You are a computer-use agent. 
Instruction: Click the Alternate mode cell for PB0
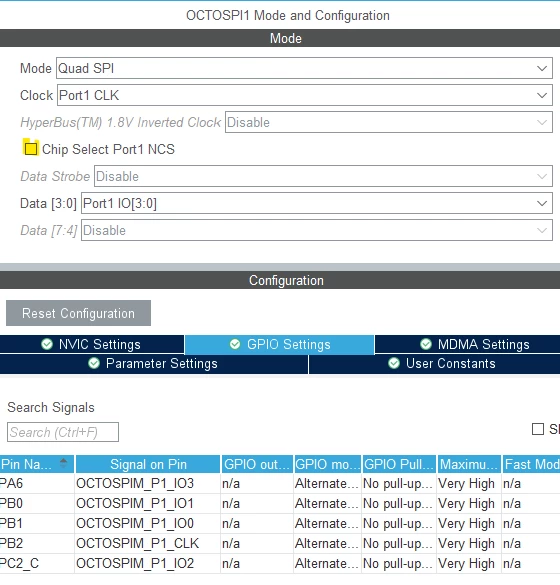tap(326, 503)
